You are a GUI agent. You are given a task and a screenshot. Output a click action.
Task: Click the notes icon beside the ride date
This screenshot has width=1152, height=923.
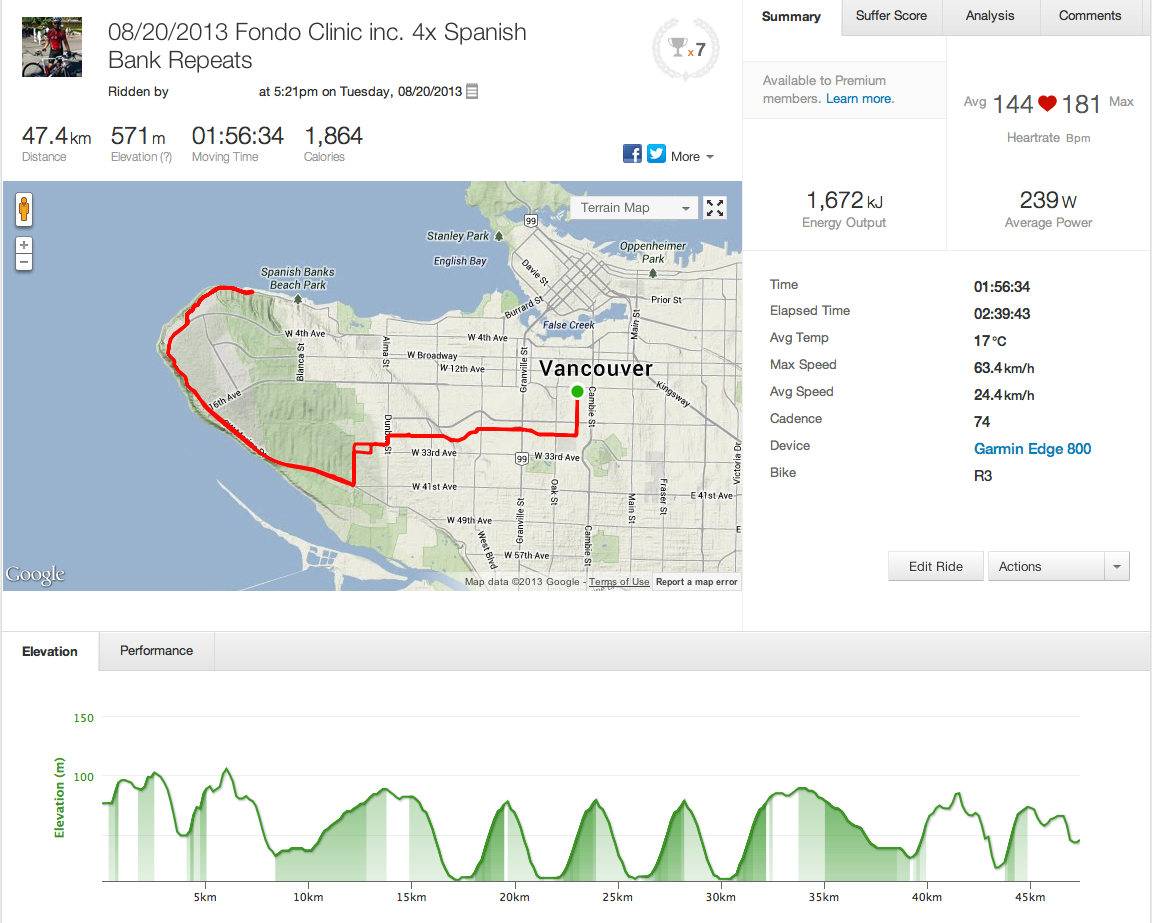472,91
